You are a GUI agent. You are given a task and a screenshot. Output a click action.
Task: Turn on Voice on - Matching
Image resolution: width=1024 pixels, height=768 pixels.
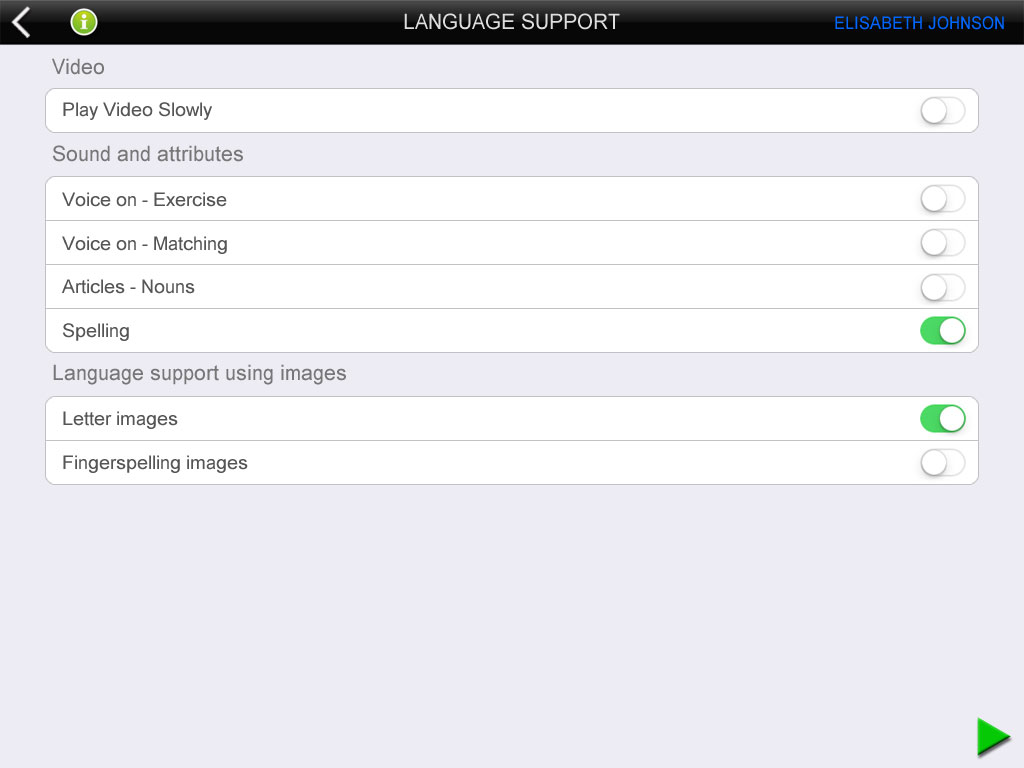[x=942, y=243]
